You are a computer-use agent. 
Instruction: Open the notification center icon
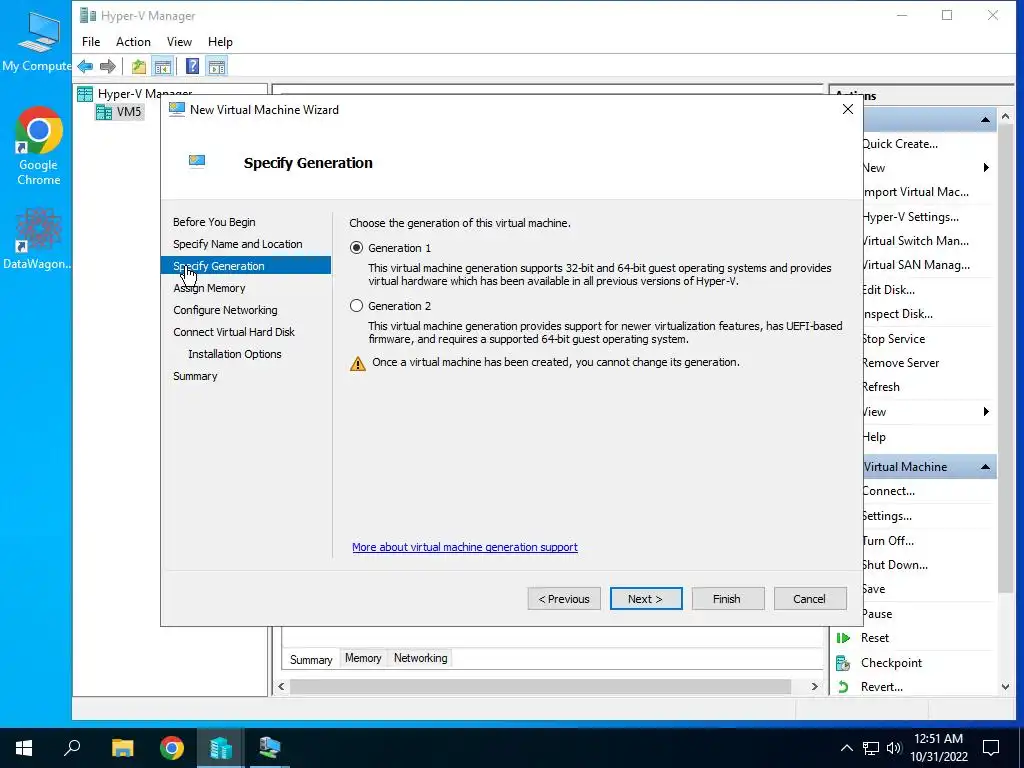pos(991,748)
